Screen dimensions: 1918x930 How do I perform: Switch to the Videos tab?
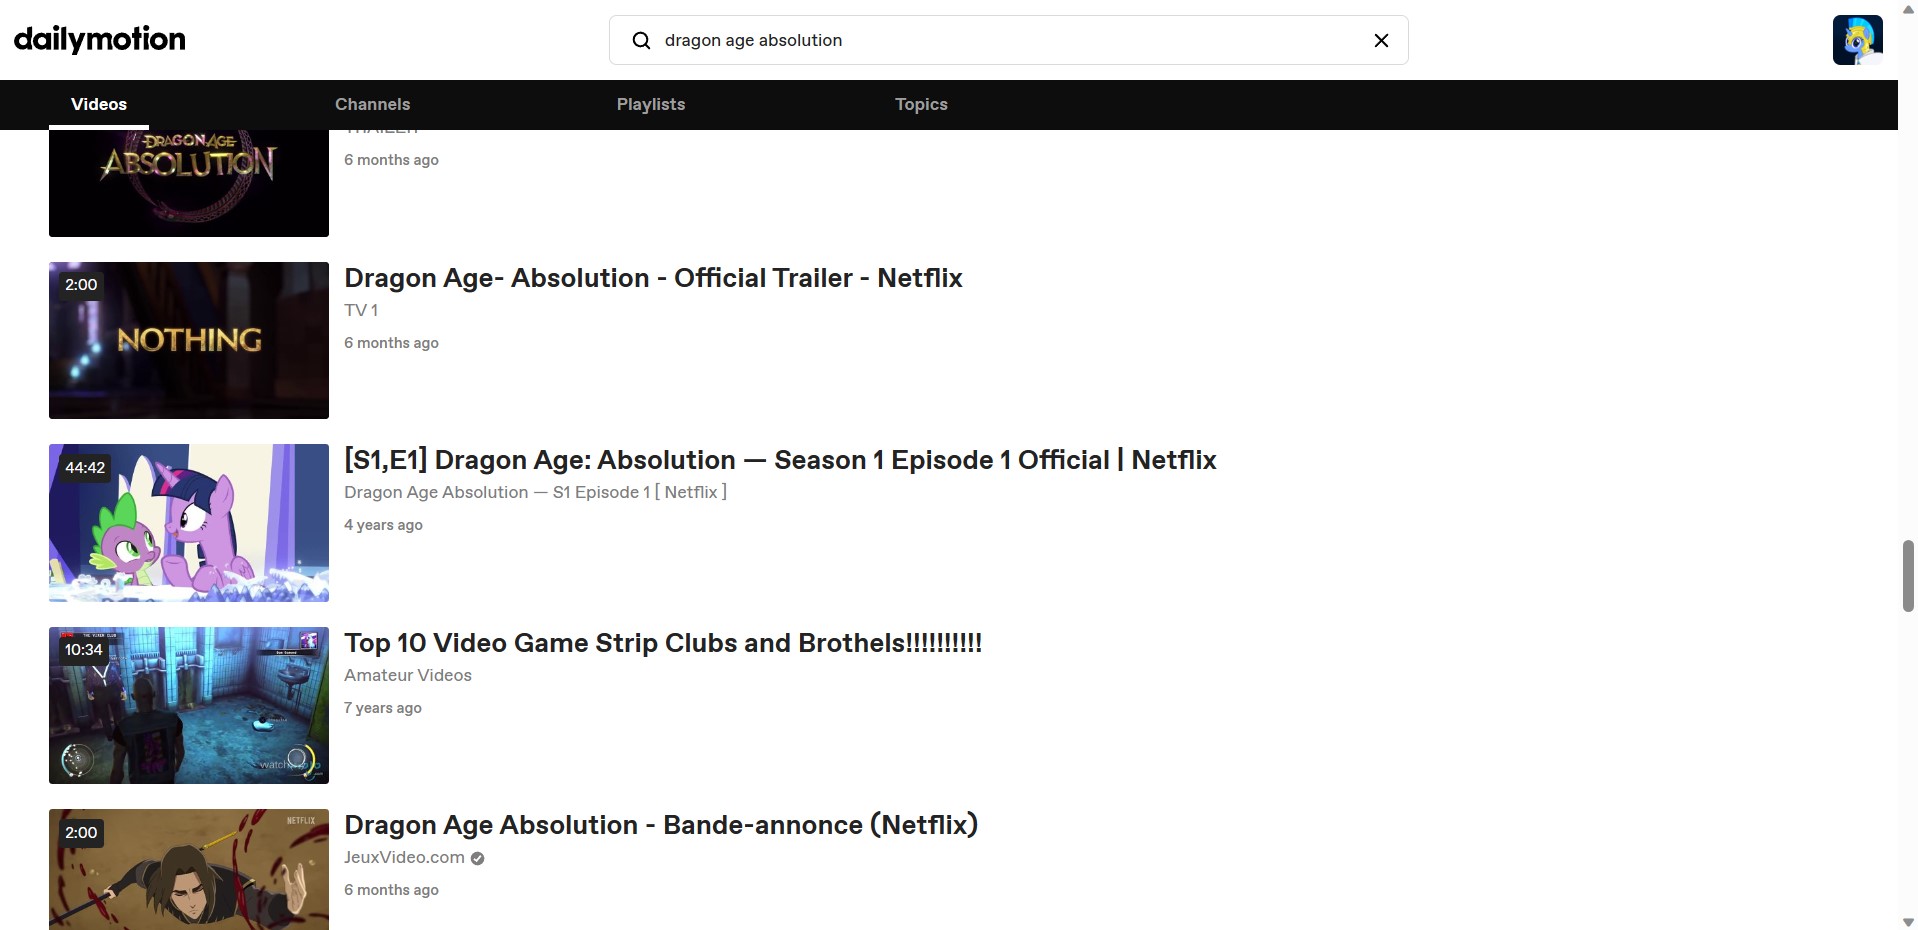(99, 104)
